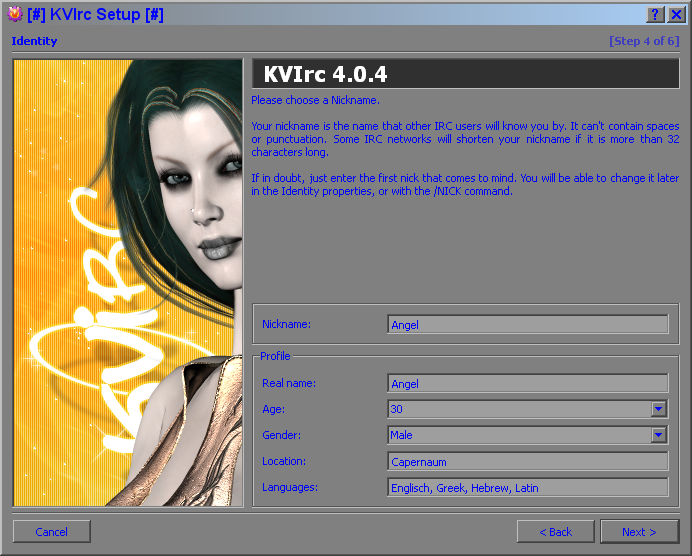Viewport: 692px width, 556px height.
Task: Click the Gender: label
Action: 282,435
